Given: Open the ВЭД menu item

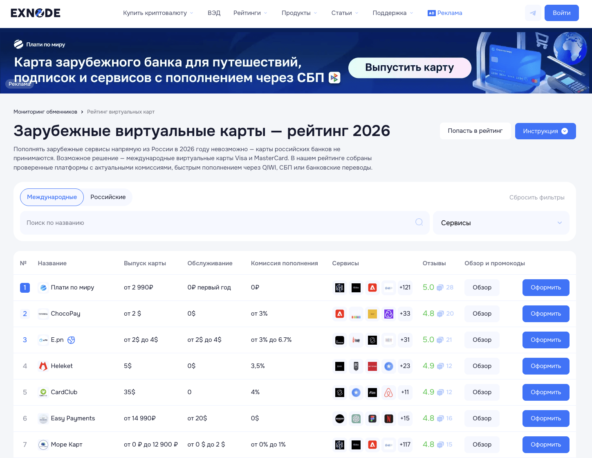Looking at the screenshot, I should click(x=214, y=13).
